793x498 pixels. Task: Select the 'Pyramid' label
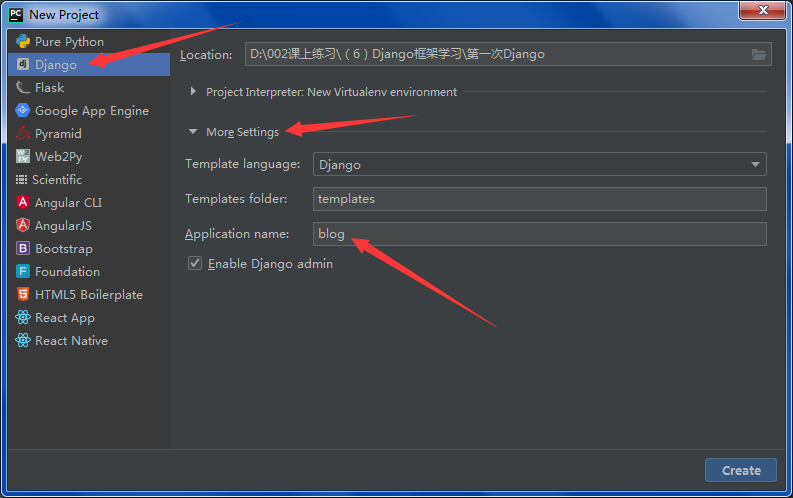coord(58,133)
